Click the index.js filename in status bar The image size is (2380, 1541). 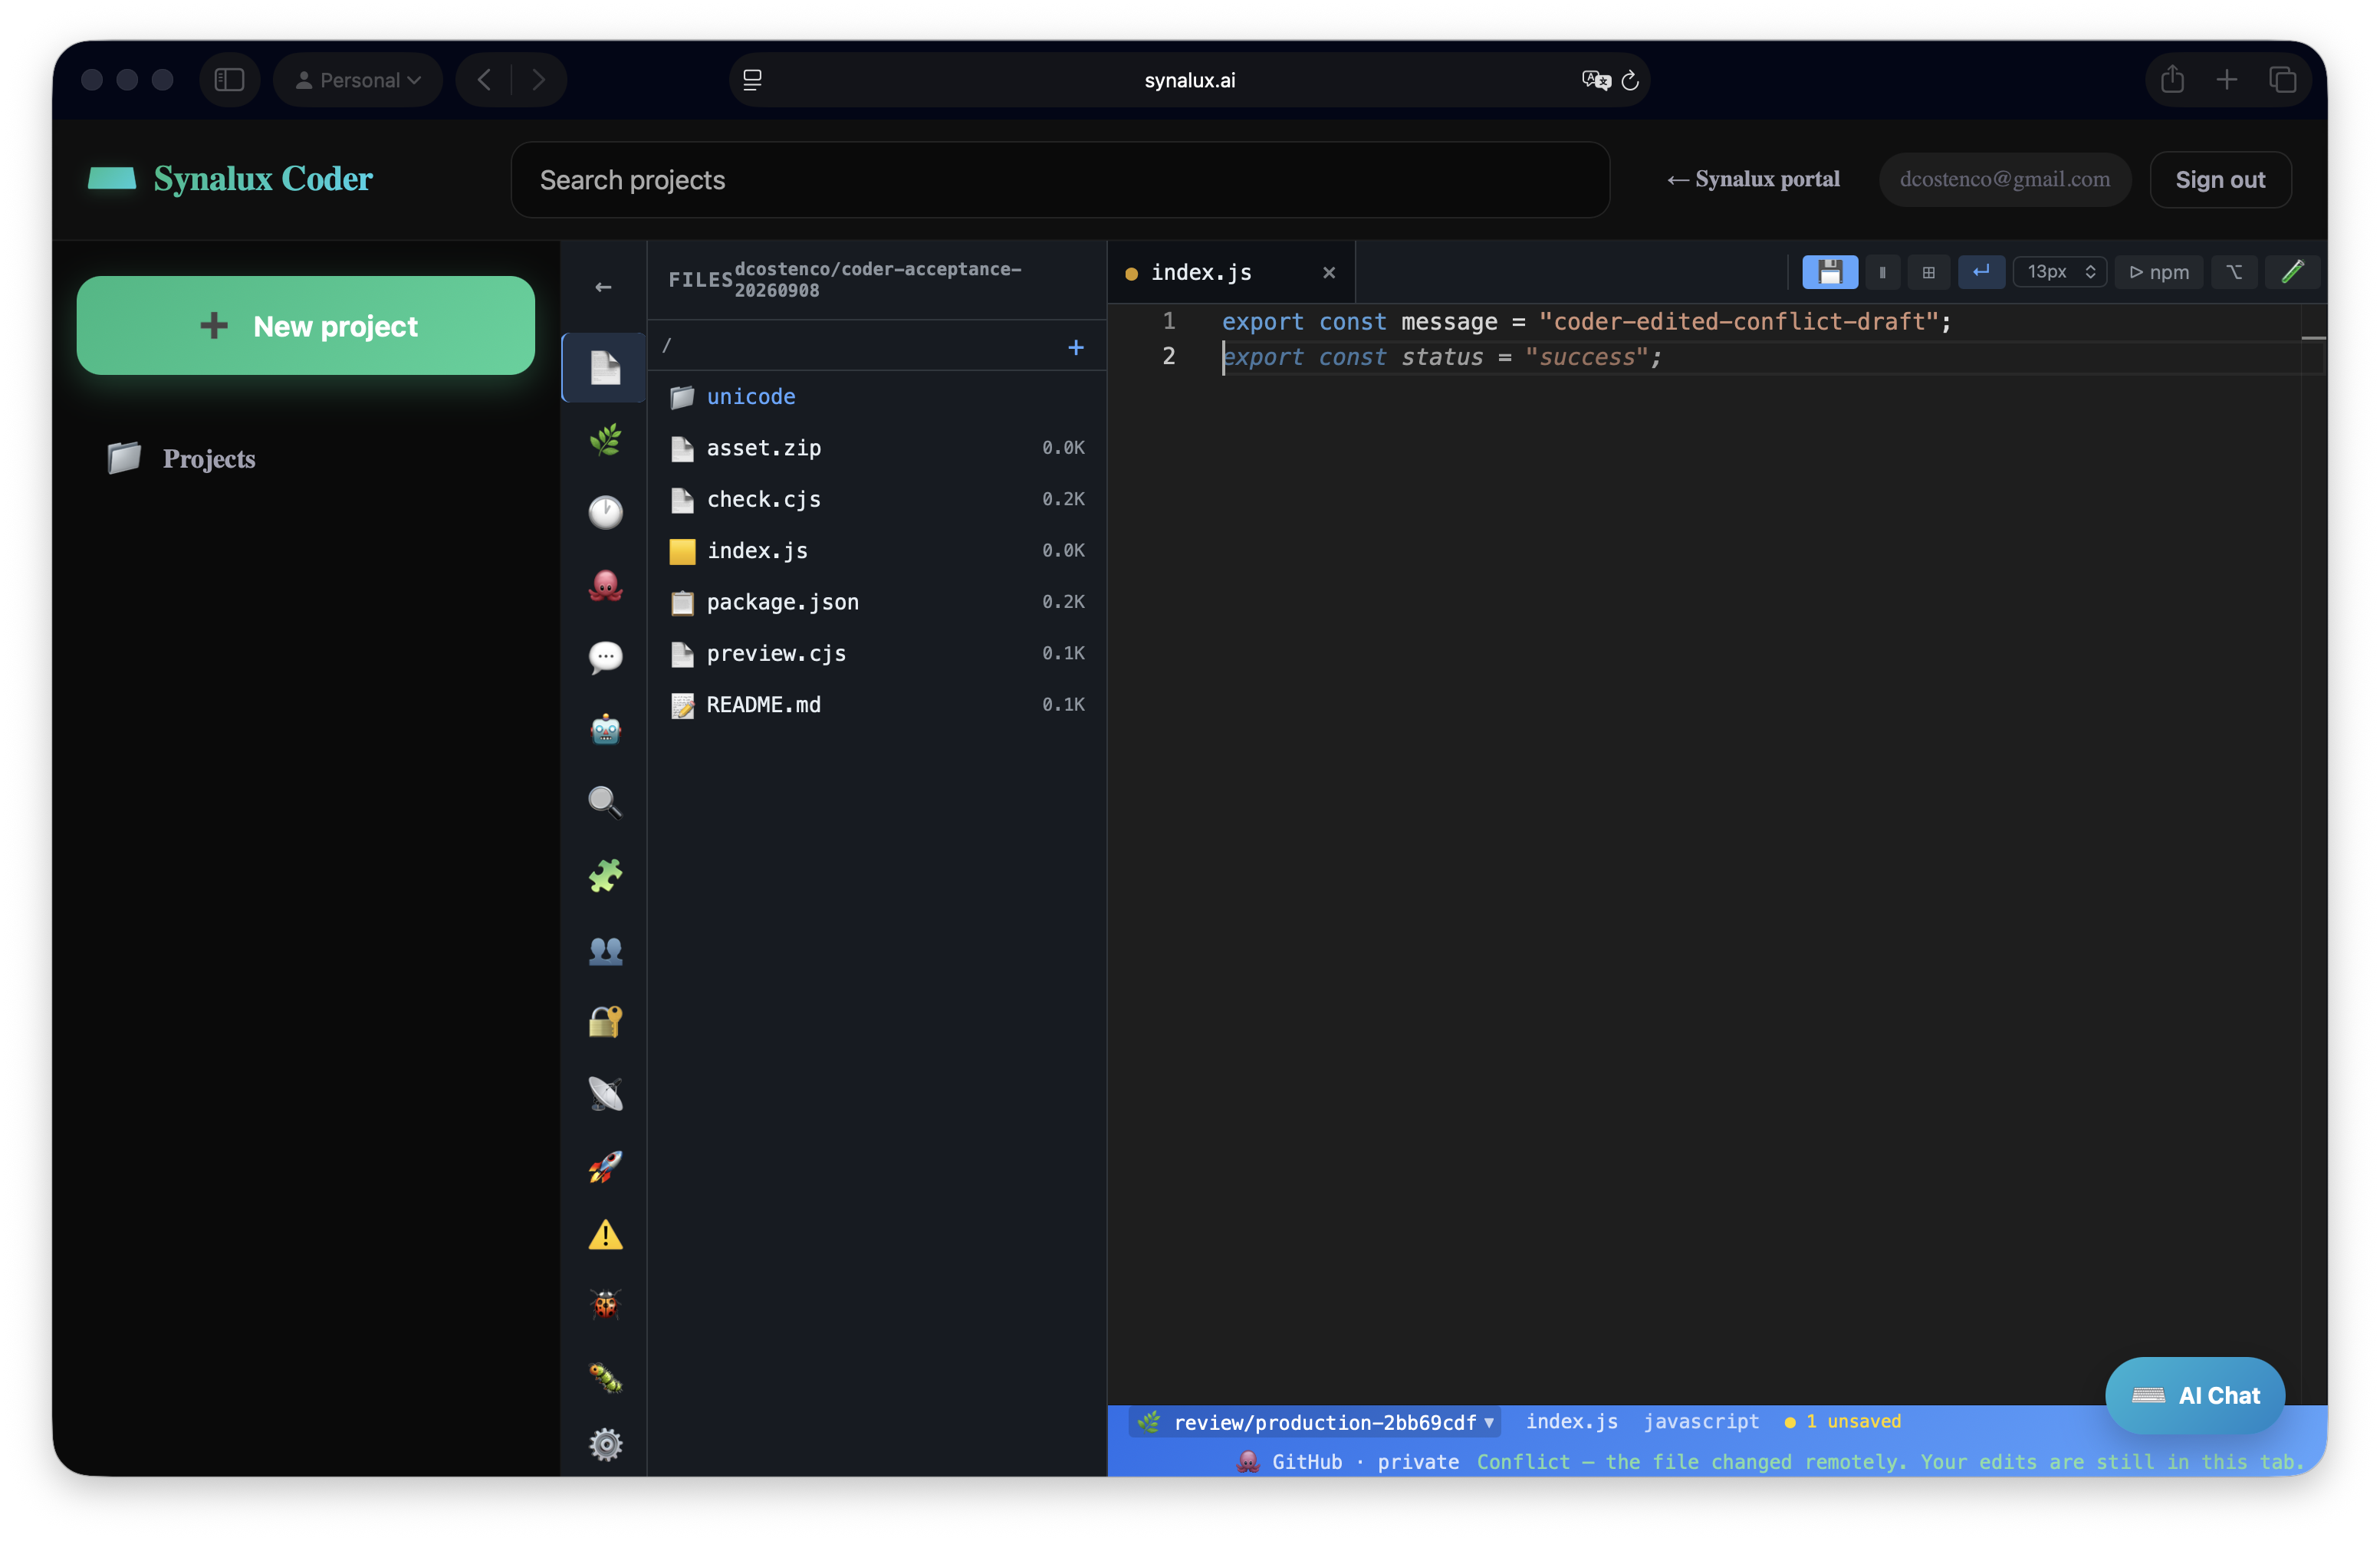coord(1571,1421)
